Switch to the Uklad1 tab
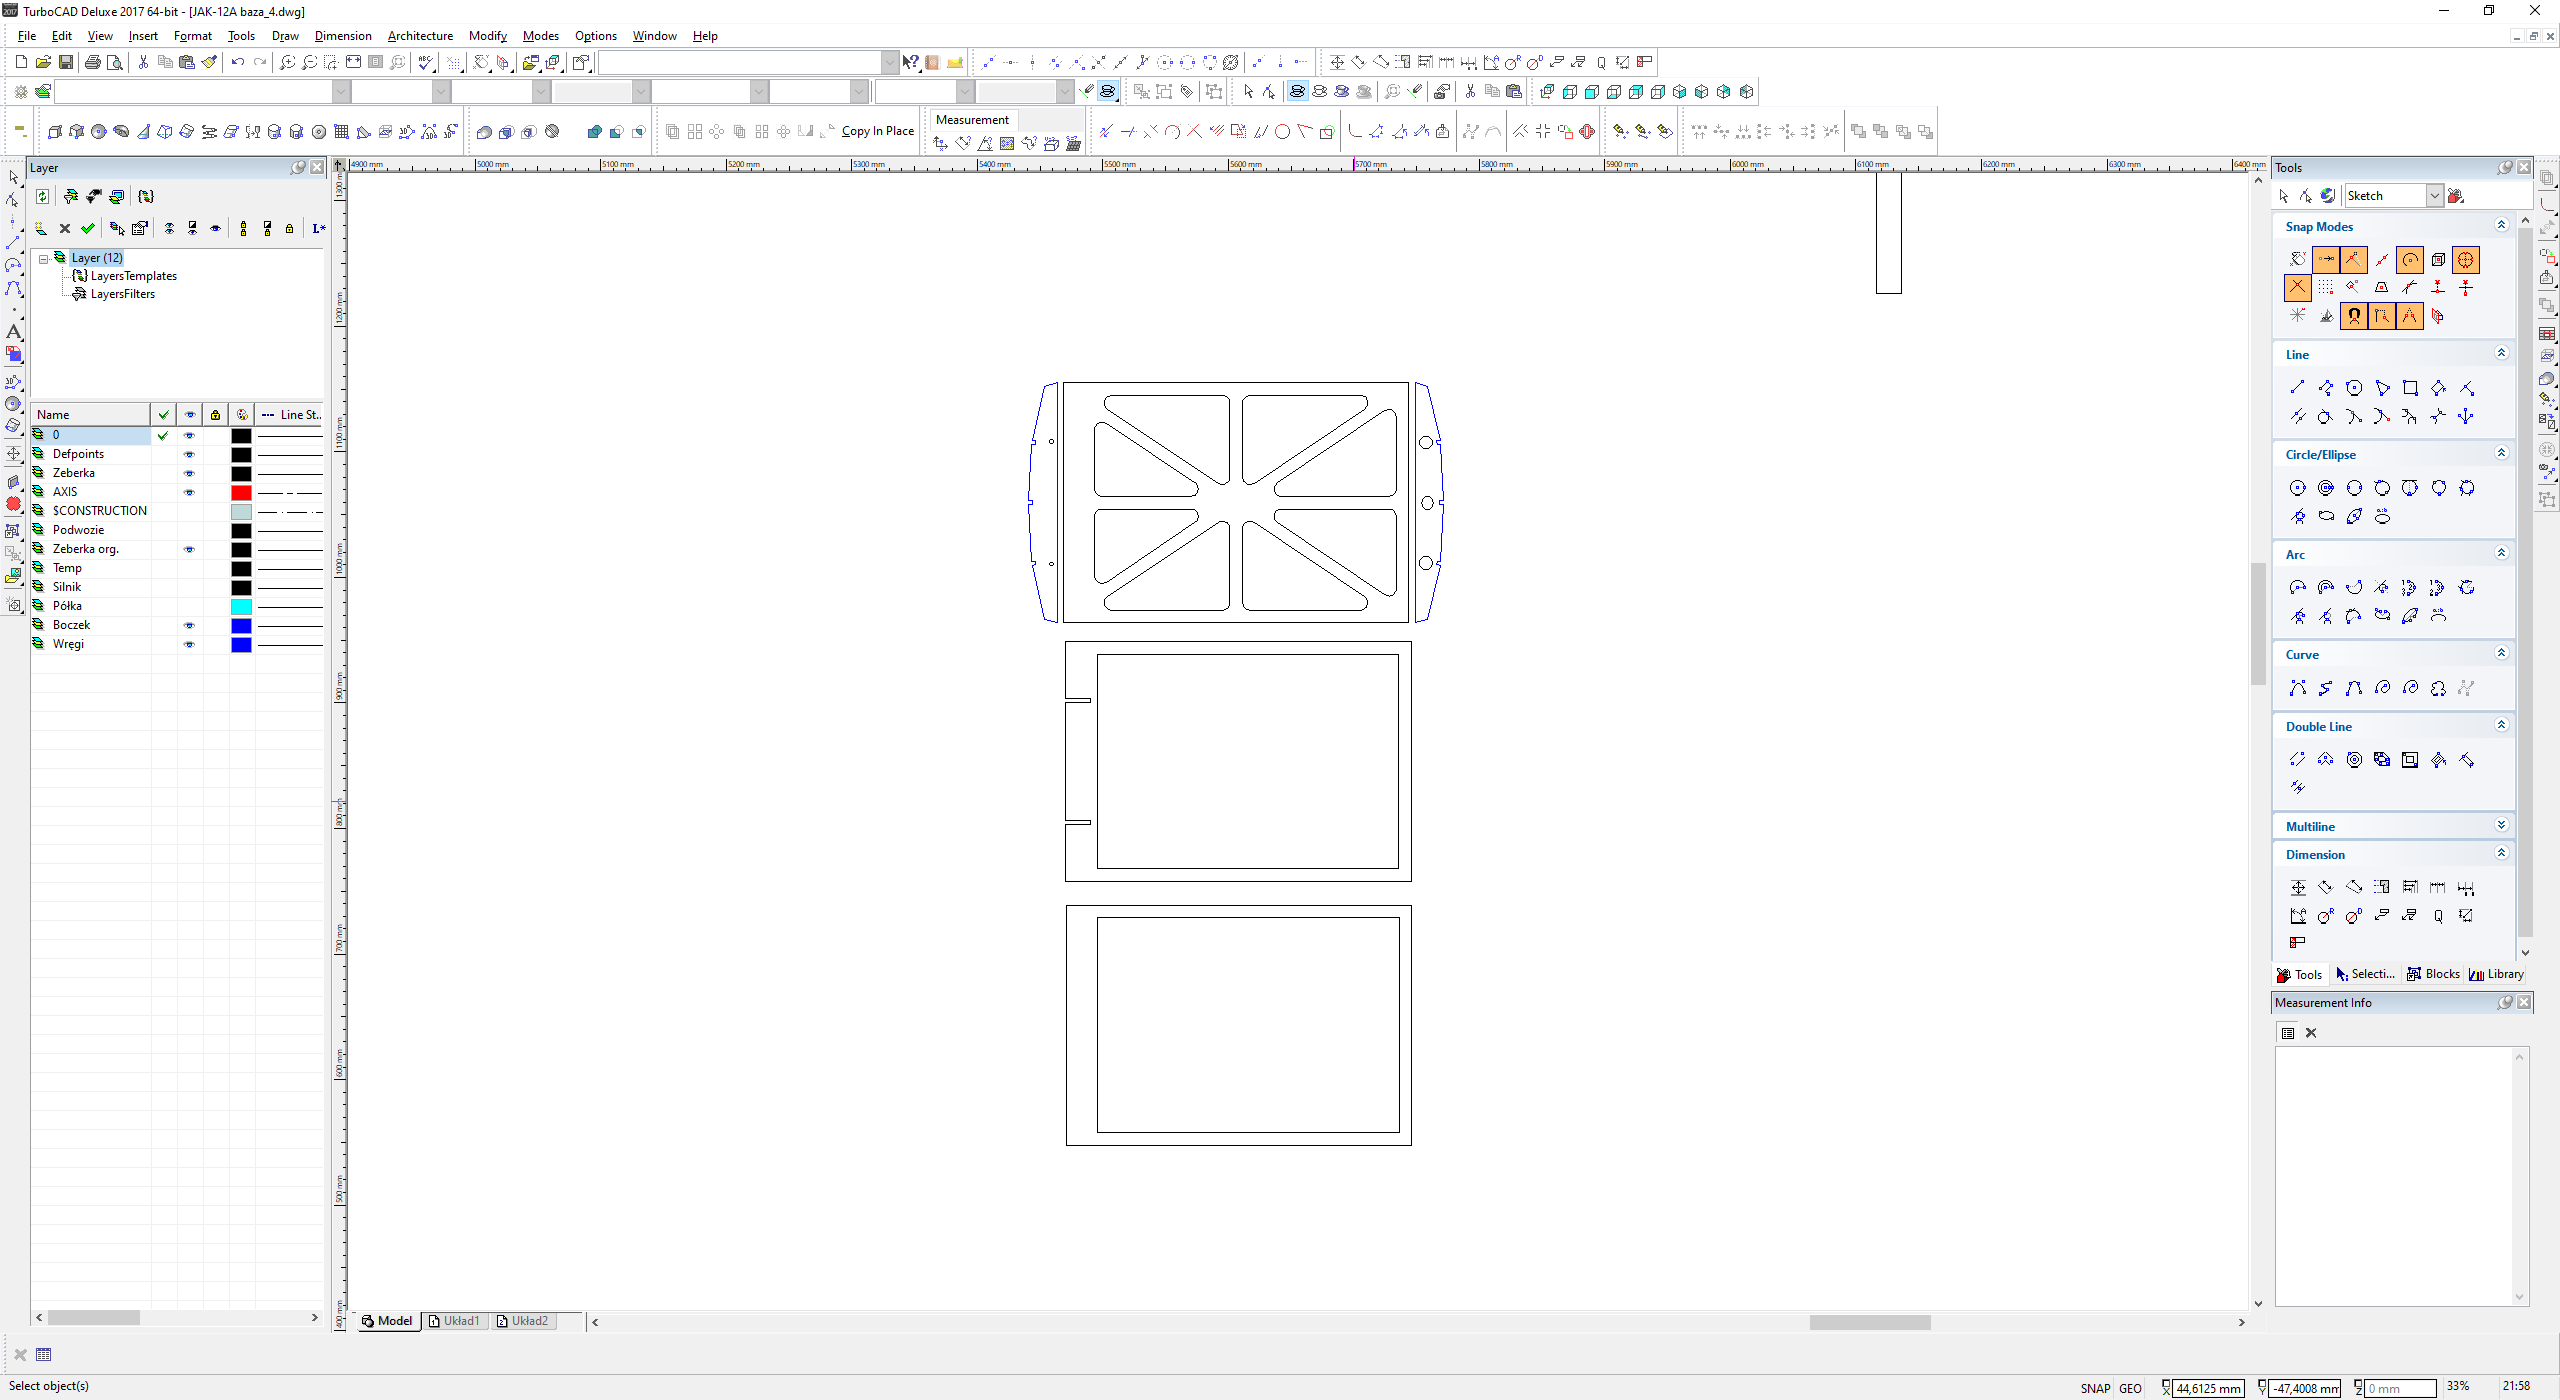The image size is (2560, 1400). pyautogui.click(x=454, y=1321)
